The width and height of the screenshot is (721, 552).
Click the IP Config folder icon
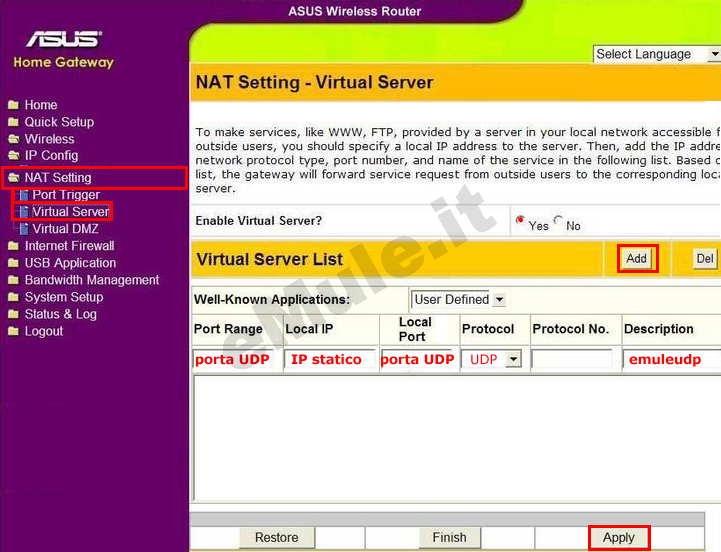click(14, 155)
